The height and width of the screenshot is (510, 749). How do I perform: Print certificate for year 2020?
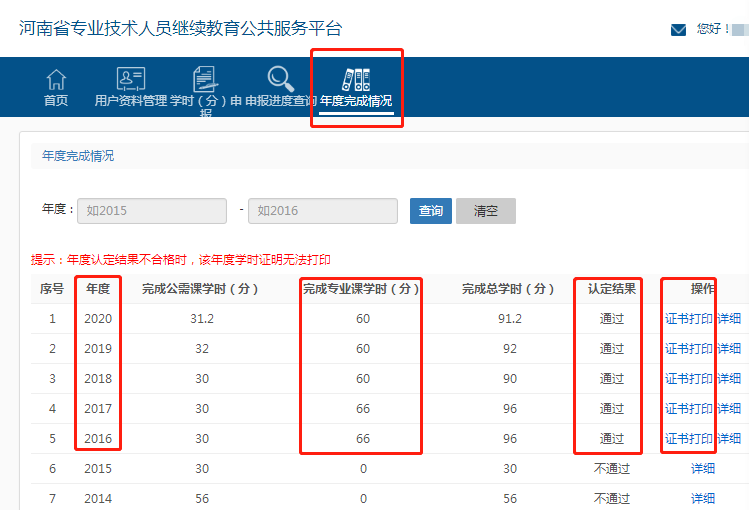[689, 319]
